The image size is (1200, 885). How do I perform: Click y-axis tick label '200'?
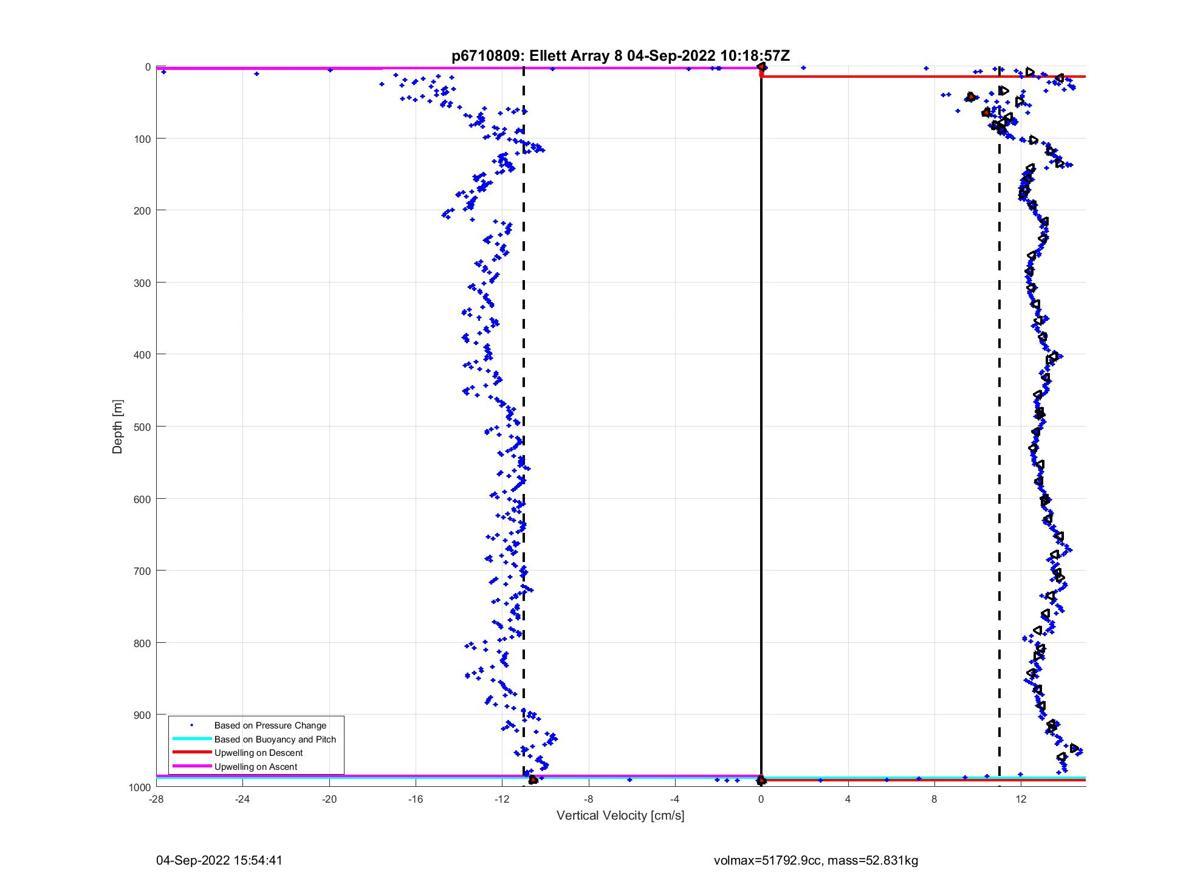141,211
